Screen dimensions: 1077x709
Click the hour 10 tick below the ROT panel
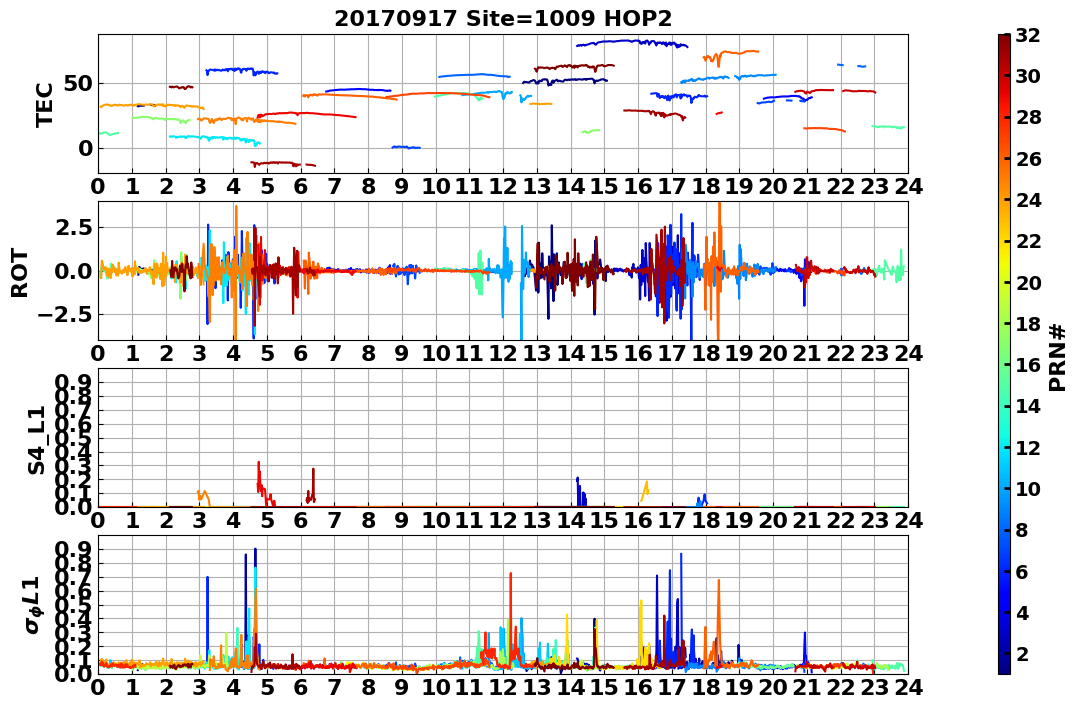(x=435, y=353)
